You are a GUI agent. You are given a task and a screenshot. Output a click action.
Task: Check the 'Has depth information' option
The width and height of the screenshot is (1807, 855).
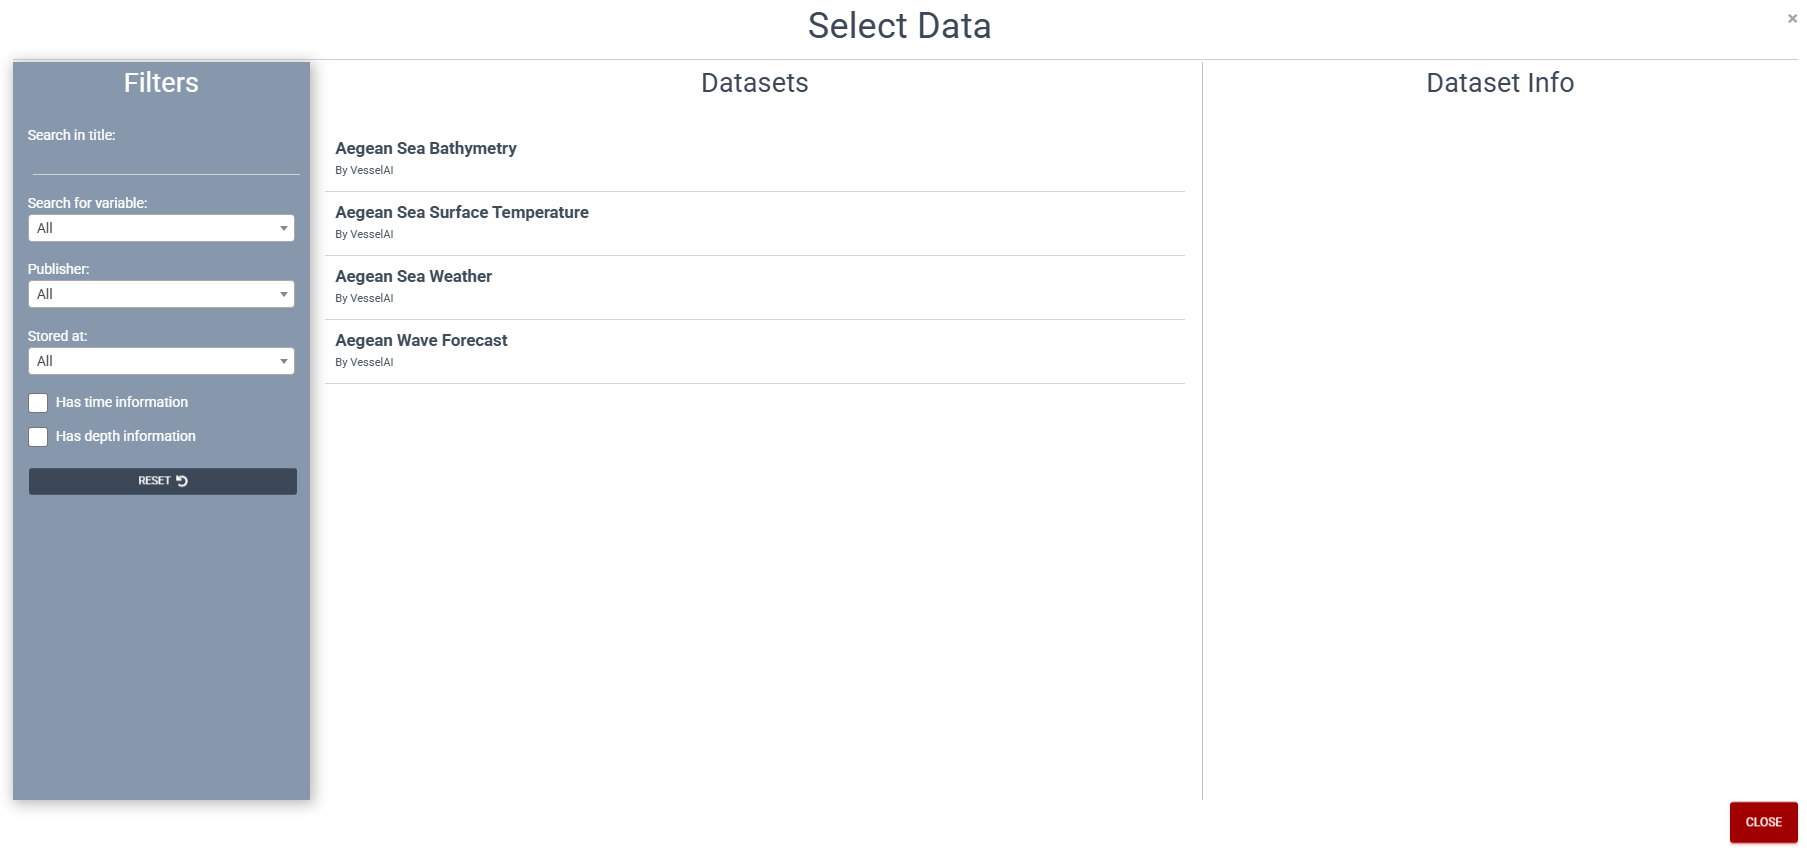click(x=38, y=437)
